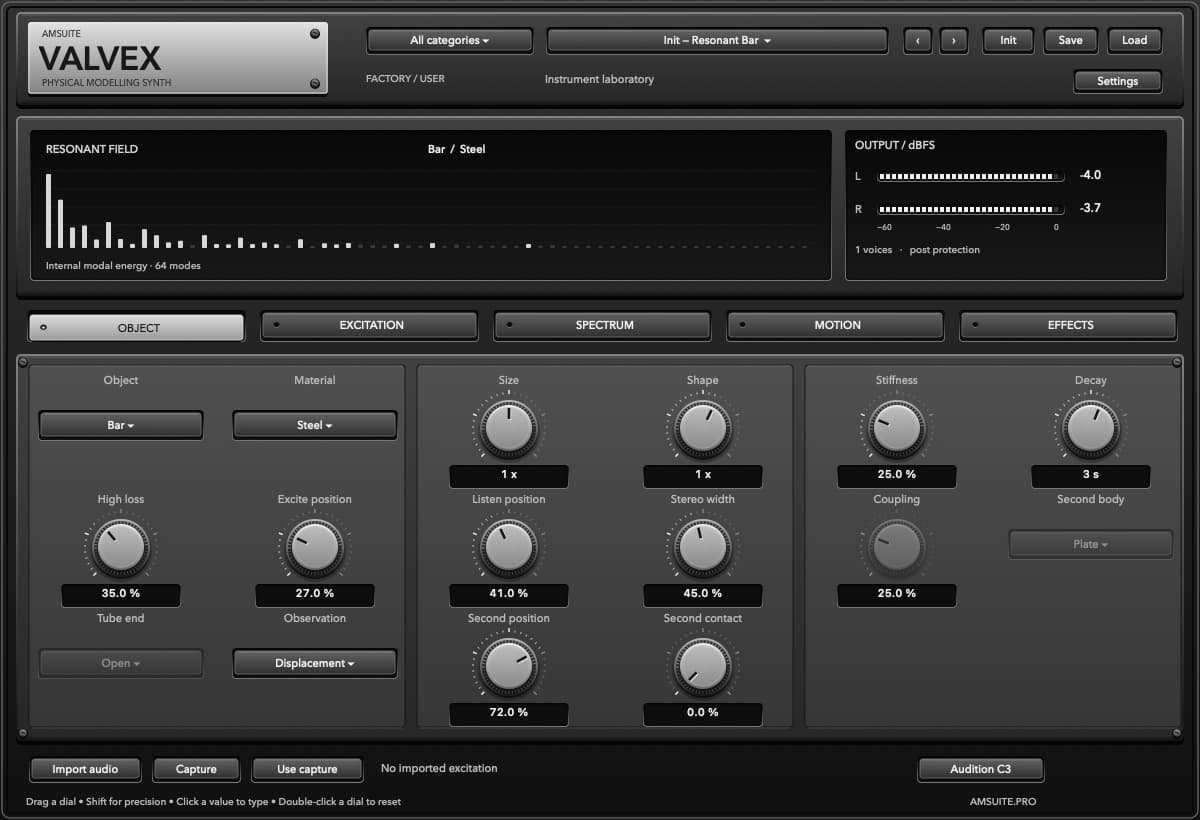
Task: Click the -4.0 left level readout
Action: 1090,175
